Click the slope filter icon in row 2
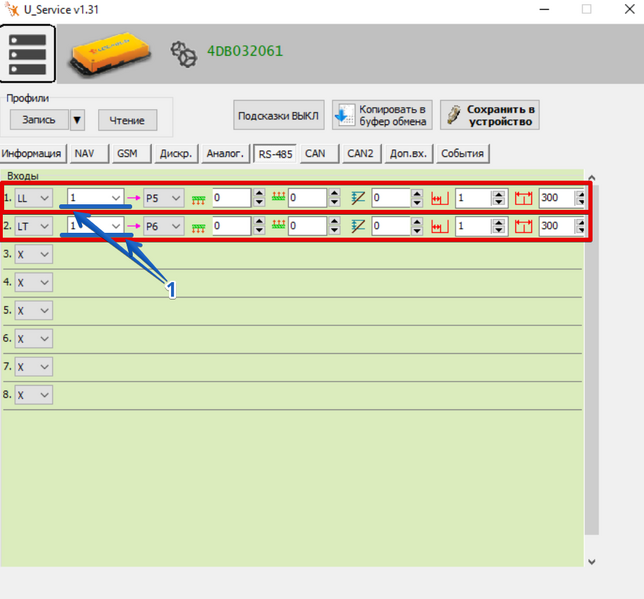644x599 pixels. point(358,226)
